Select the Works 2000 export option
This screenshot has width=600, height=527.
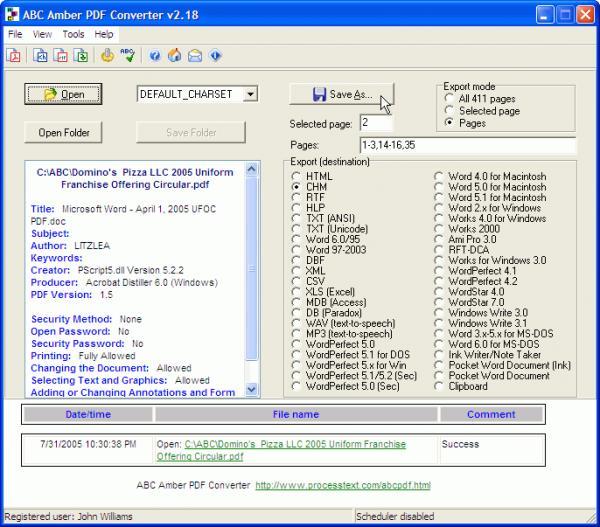point(467,229)
